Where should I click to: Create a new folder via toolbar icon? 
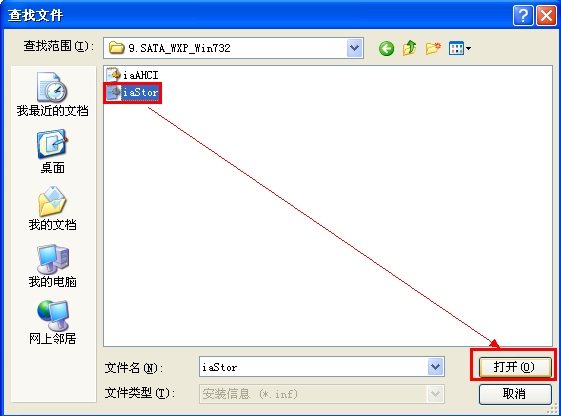(433, 48)
